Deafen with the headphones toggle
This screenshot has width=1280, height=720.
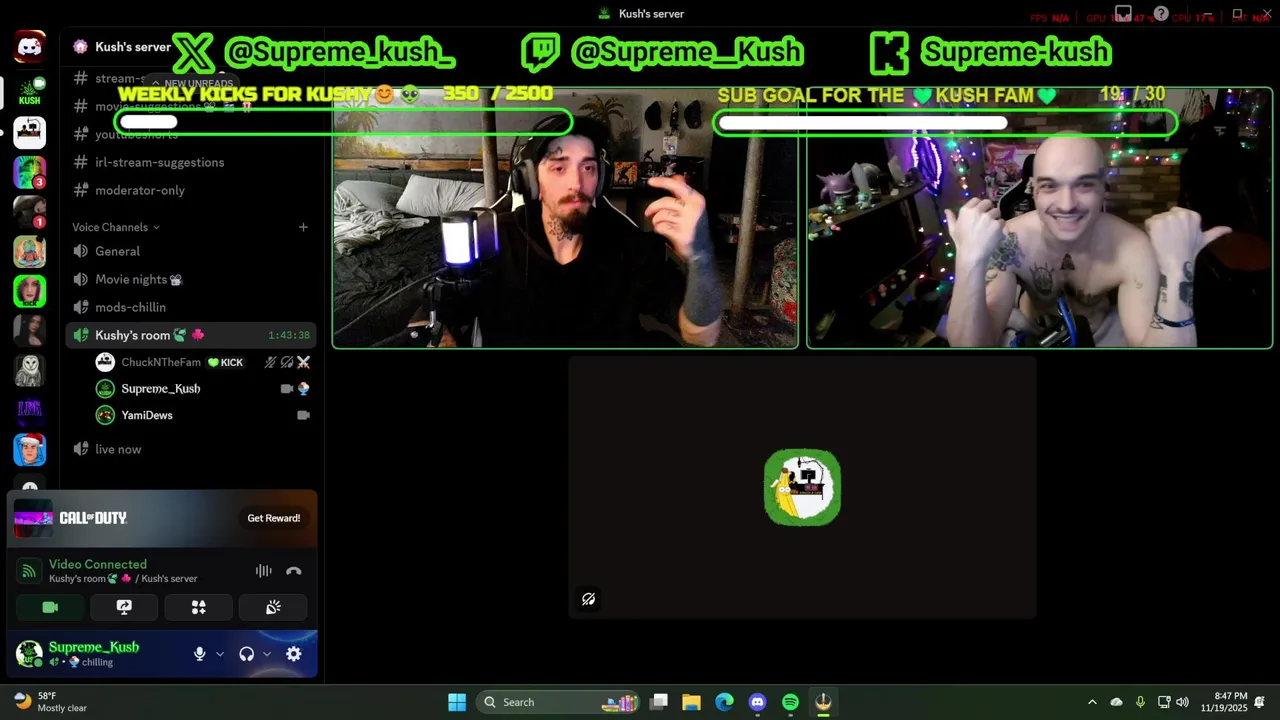click(246, 654)
